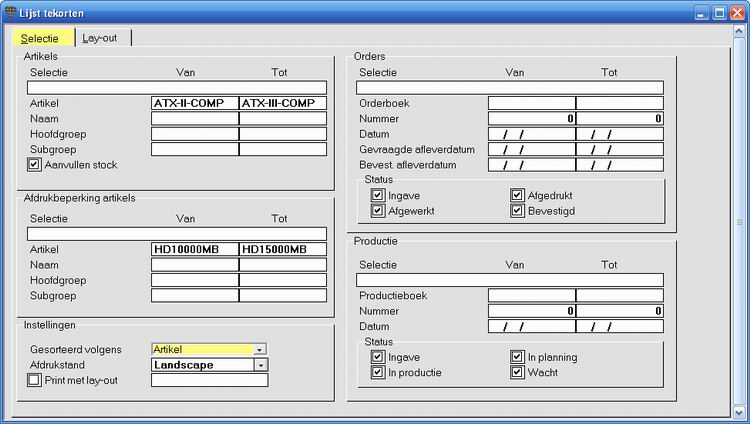Click the Orders Selectie input field
Screen dimensions: 750x424
(510, 88)
